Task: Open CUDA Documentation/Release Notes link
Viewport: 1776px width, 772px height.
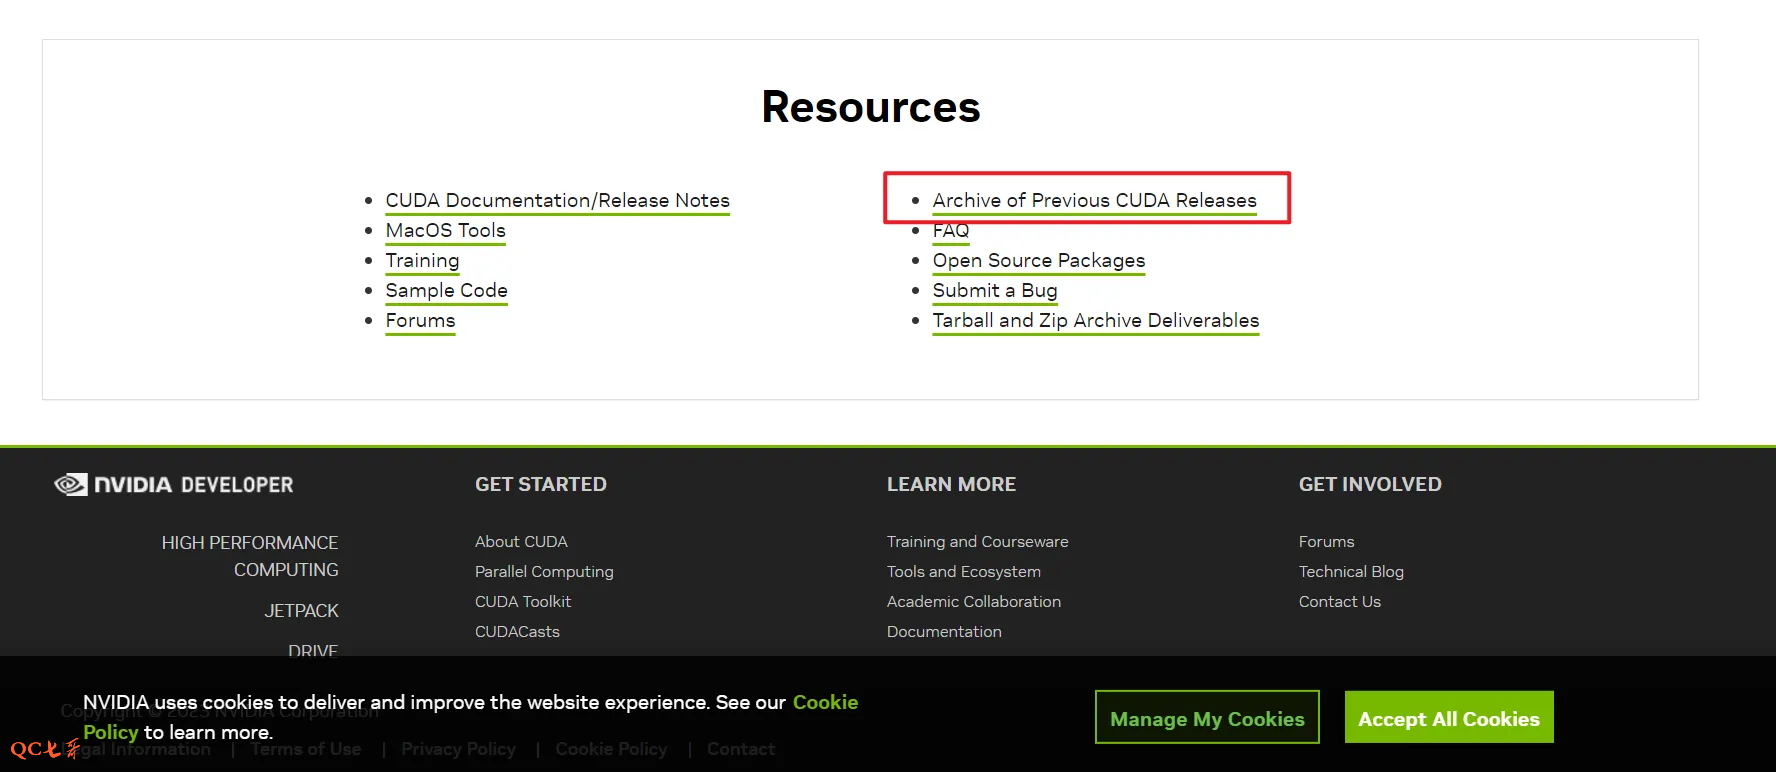Action: pos(557,200)
